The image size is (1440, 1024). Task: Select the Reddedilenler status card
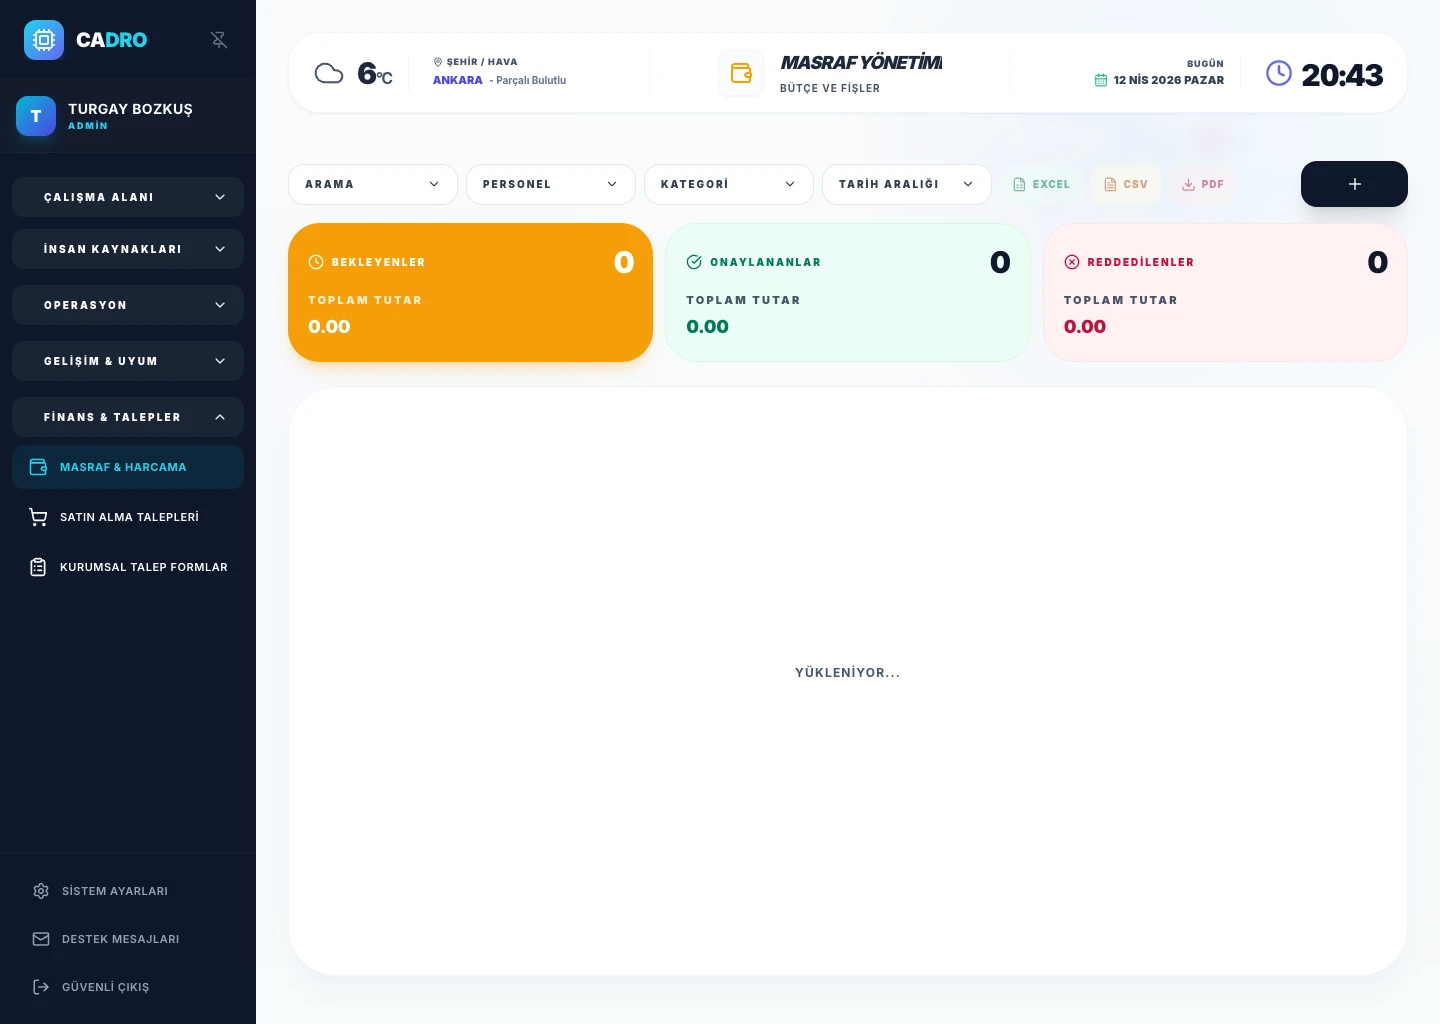[x=1225, y=292]
